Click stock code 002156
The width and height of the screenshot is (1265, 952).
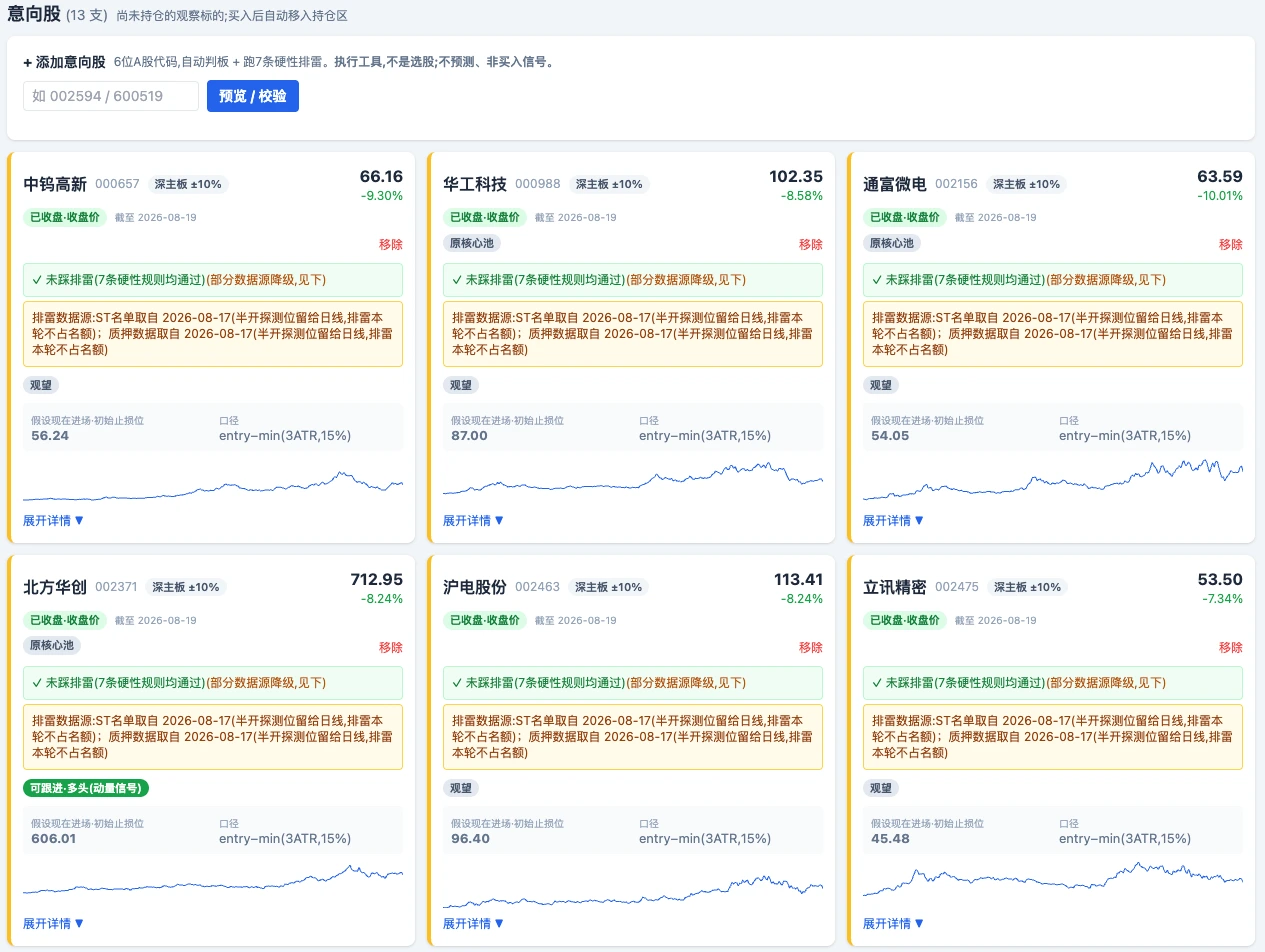956,184
